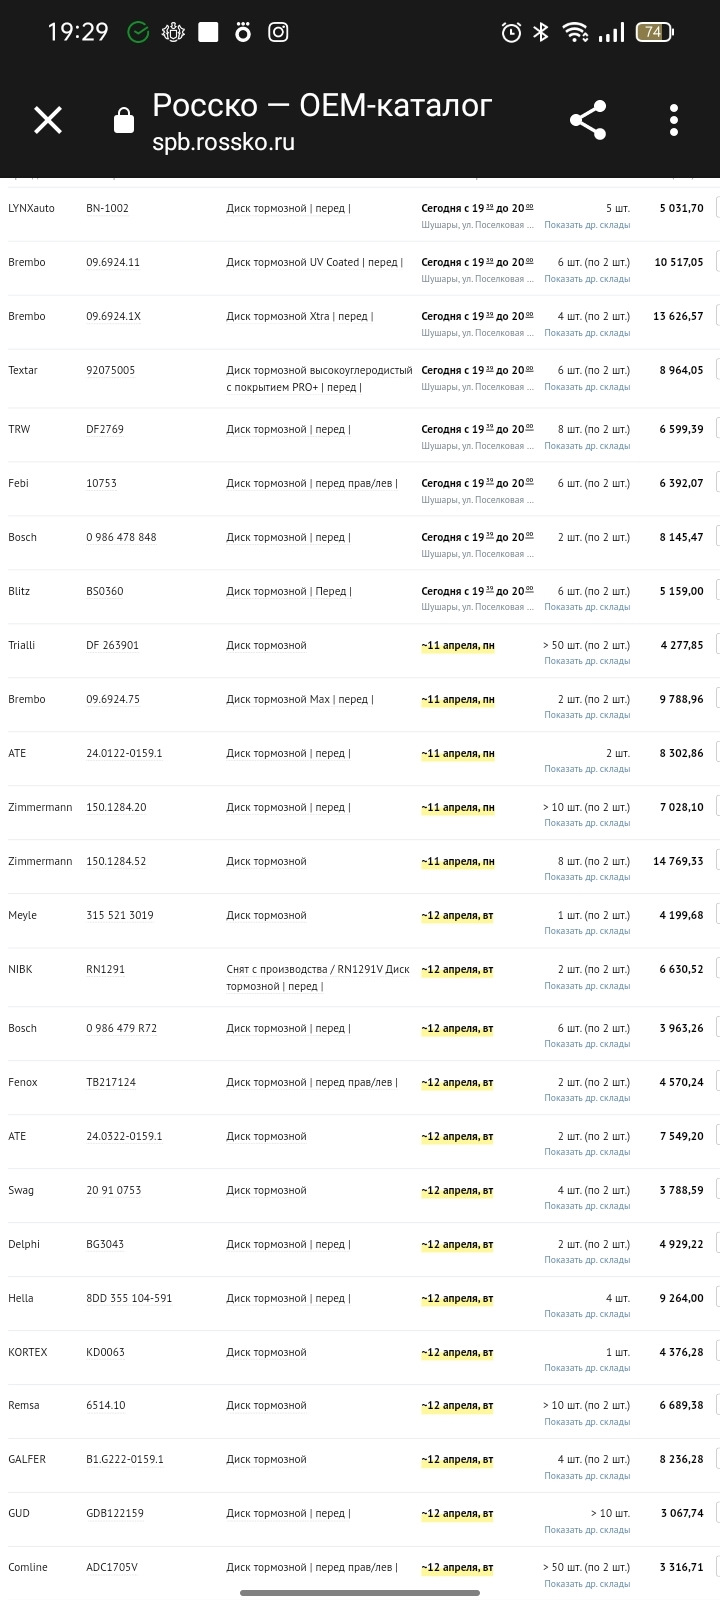Tap the Bluetooth status icon
720x1600 pixels.
(541, 32)
